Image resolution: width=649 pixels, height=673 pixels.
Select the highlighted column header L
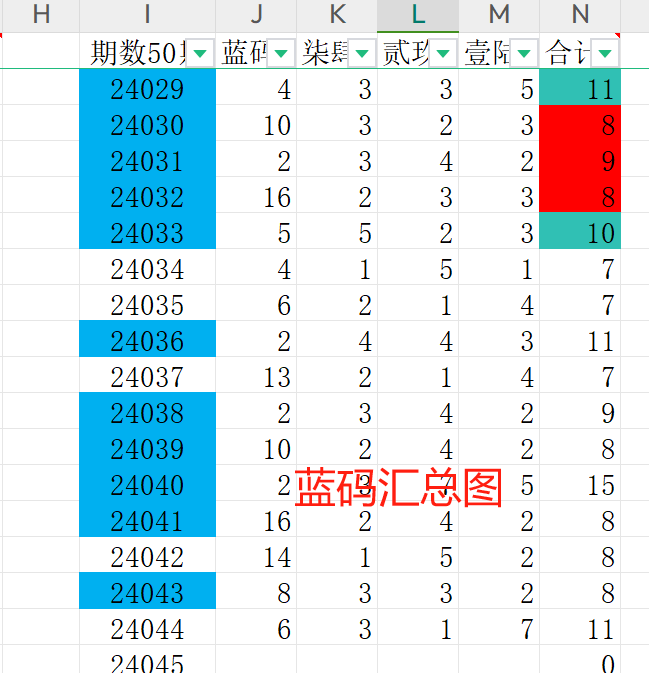point(418,15)
